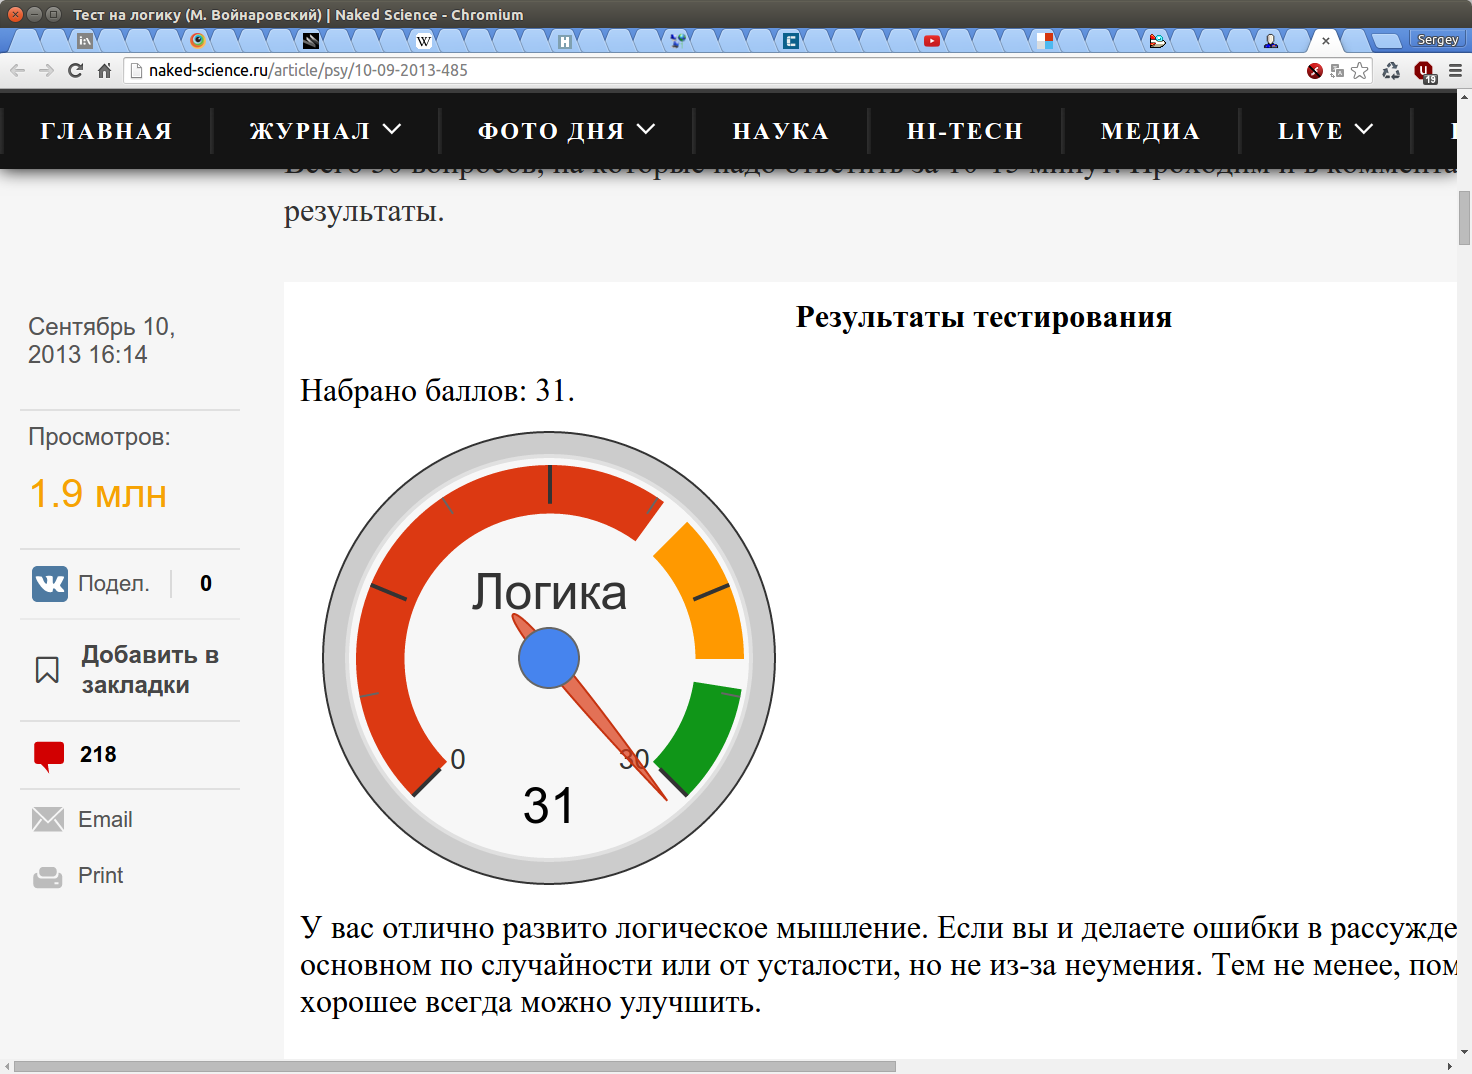Click the blocked Flash plugin icon
Viewport: 1472px width, 1074px height.
click(1315, 70)
